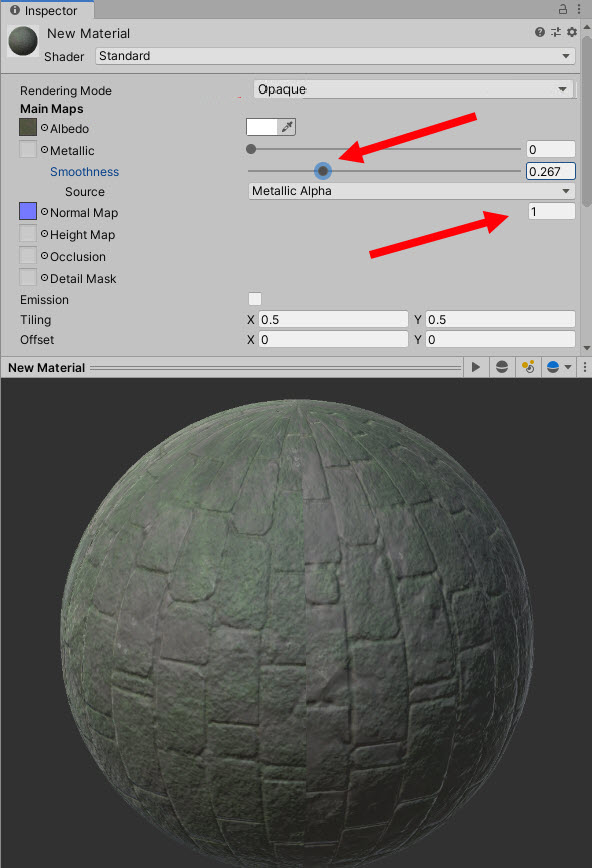
Task: Open the Shader Standard dropdown
Action: tap(335, 56)
